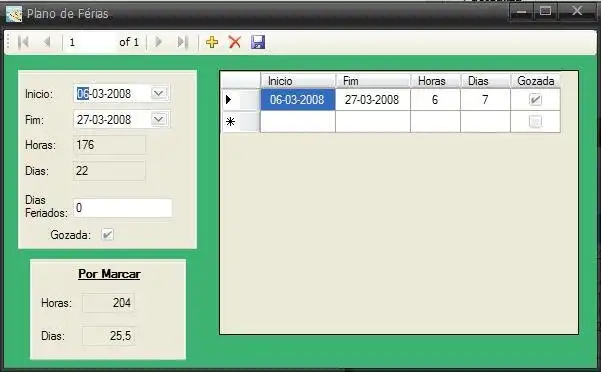Screen dimensions: 601x372
Task: Open the Fim date picker dropdown
Action: [x=159, y=120]
